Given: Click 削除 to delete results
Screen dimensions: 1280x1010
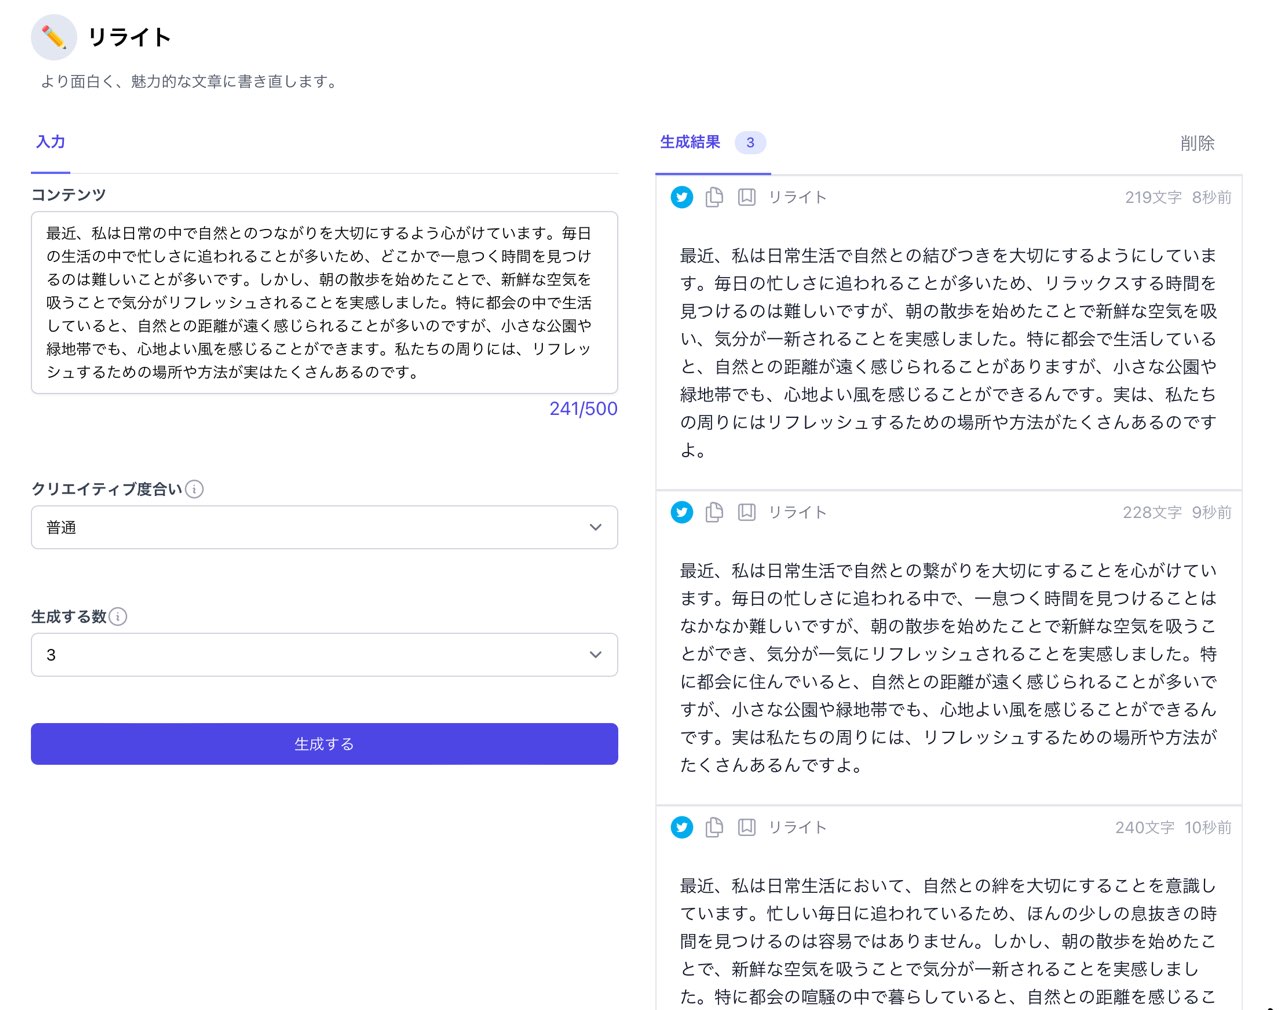Looking at the screenshot, I should (1197, 143).
